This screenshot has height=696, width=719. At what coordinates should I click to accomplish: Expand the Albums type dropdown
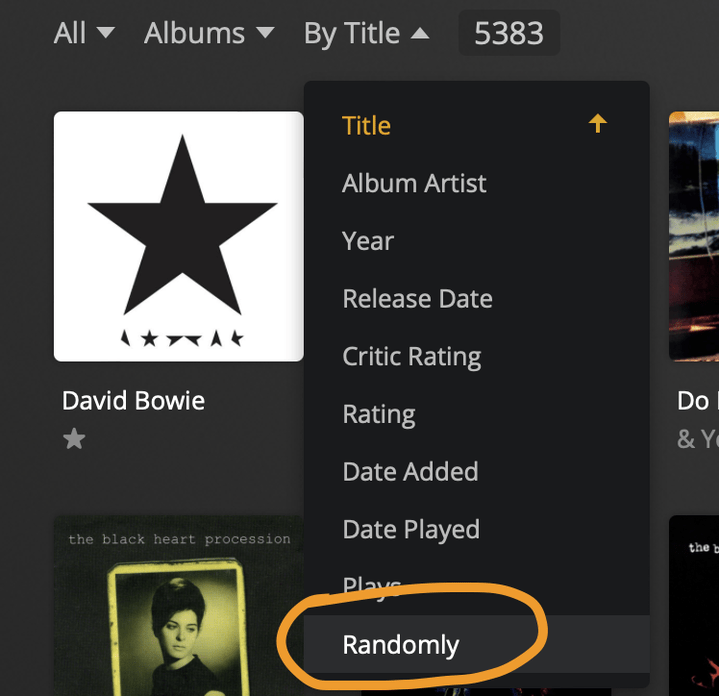[208, 33]
